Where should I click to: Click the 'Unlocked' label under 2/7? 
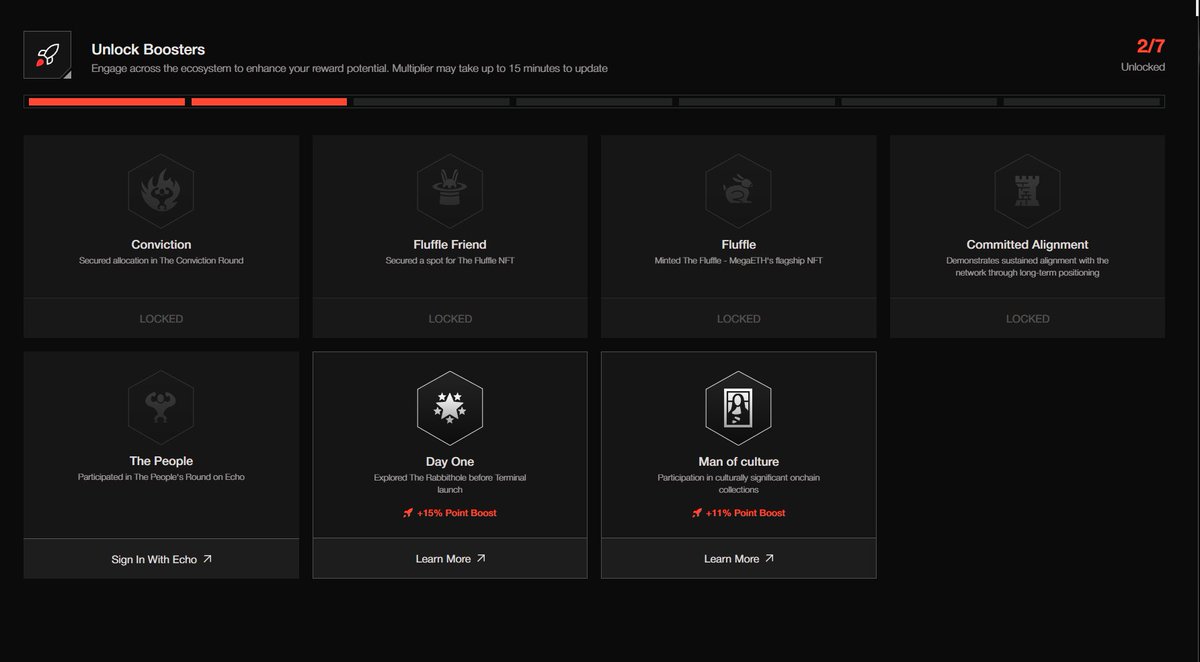point(1143,67)
